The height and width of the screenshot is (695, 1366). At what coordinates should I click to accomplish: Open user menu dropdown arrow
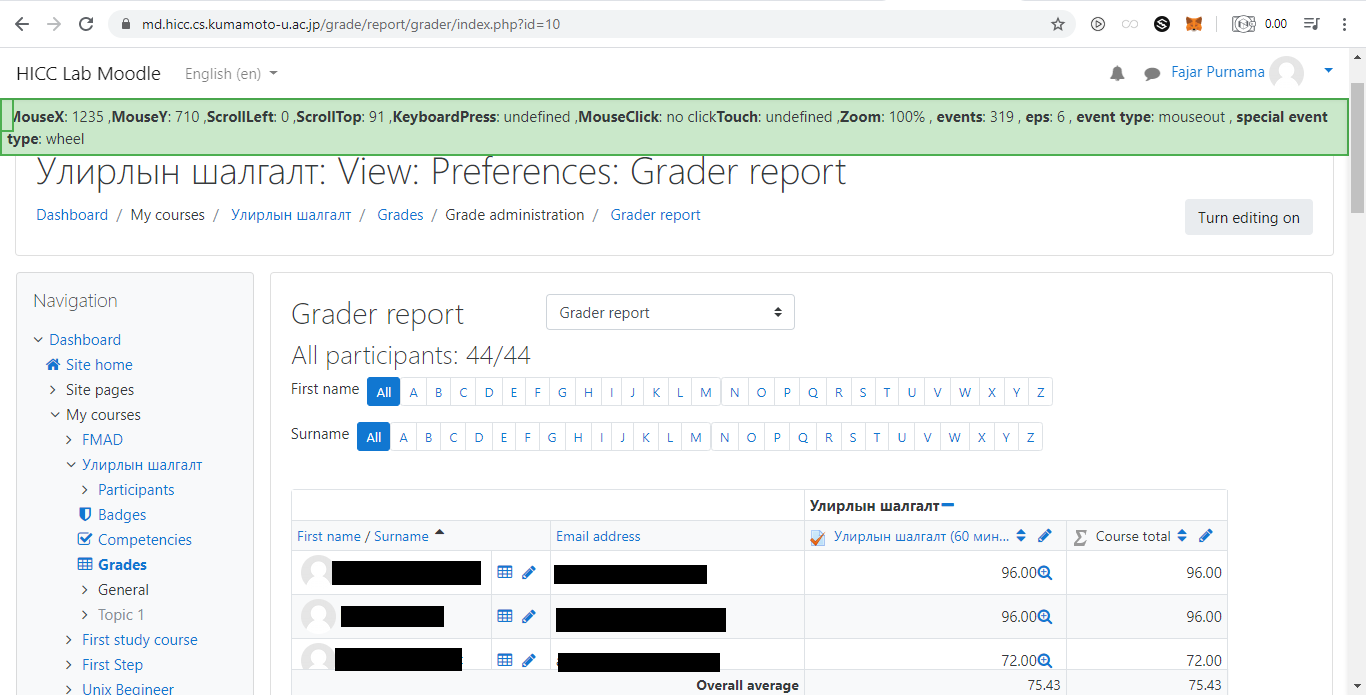point(1329,71)
